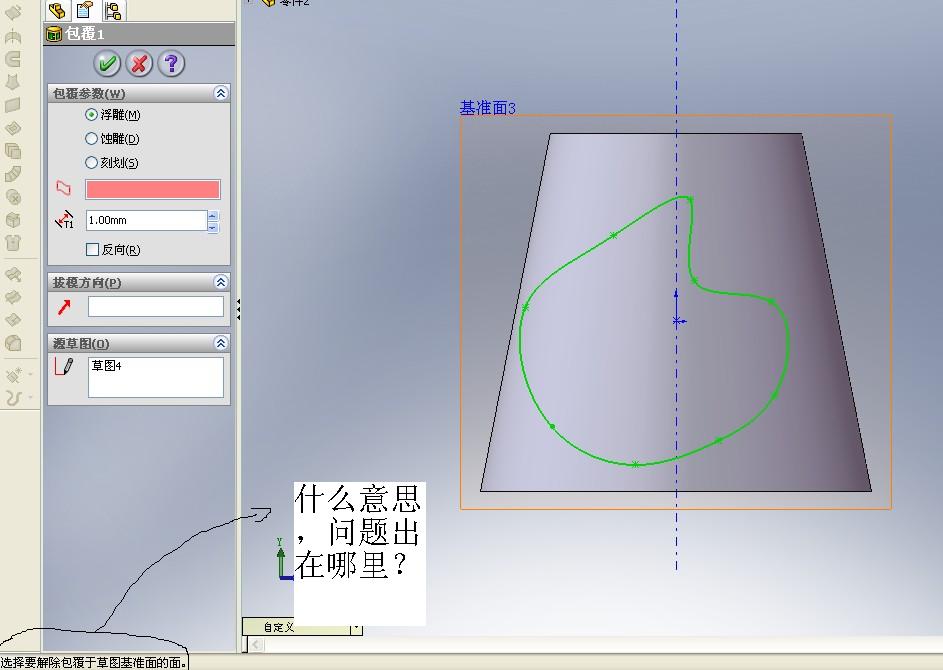Viewport: 943px width, 670px height.
Task: Click the wrap face icon beside the pink box
Action: point(64,188)
